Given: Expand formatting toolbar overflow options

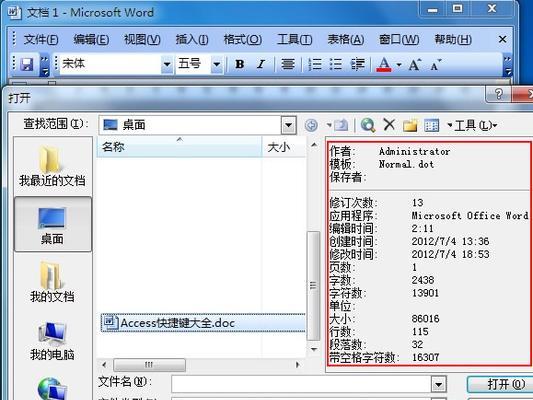Looking at the screenshot, I should (x=508, y=65).
